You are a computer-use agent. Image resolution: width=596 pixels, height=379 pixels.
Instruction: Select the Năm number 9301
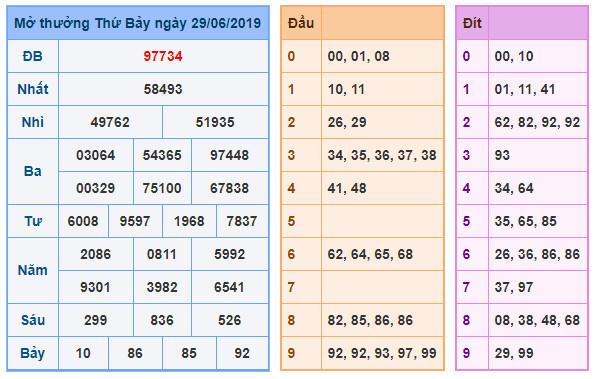(96, 288)
